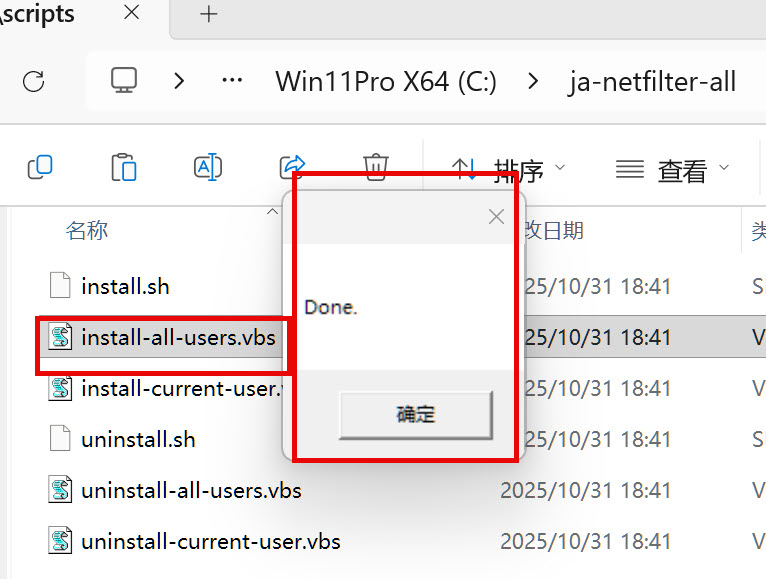This screenshot has height=579, width=766.
Task: Close the Done message dialog
Action: coord(496,216)
